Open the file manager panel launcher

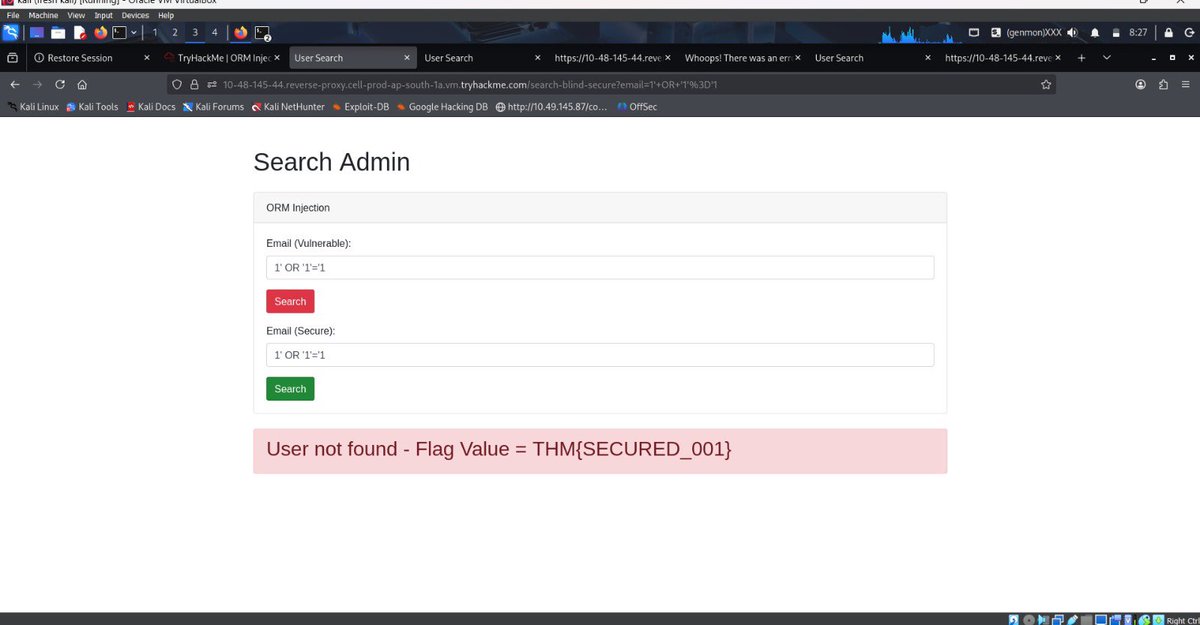coord(58,32)
